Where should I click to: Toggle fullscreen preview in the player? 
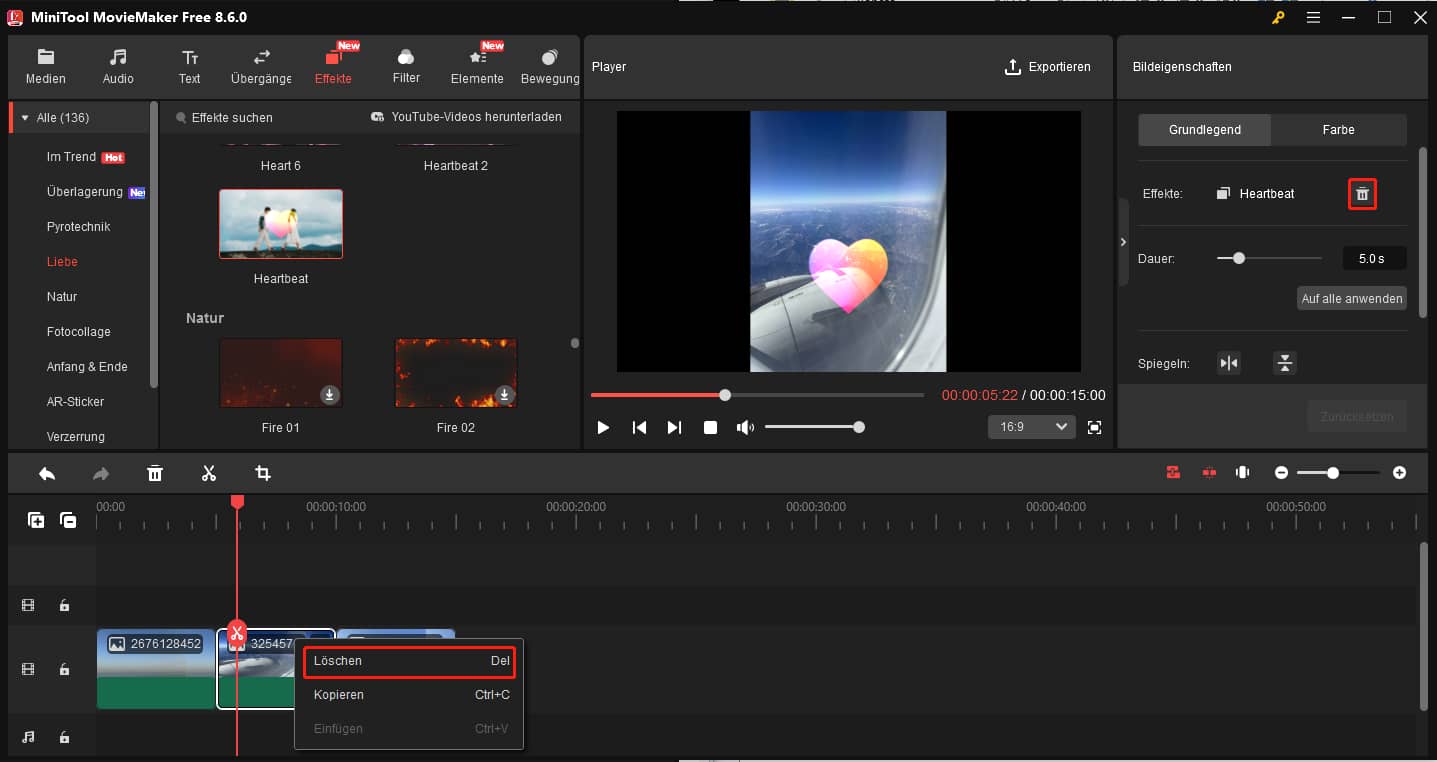(1094, 427)
